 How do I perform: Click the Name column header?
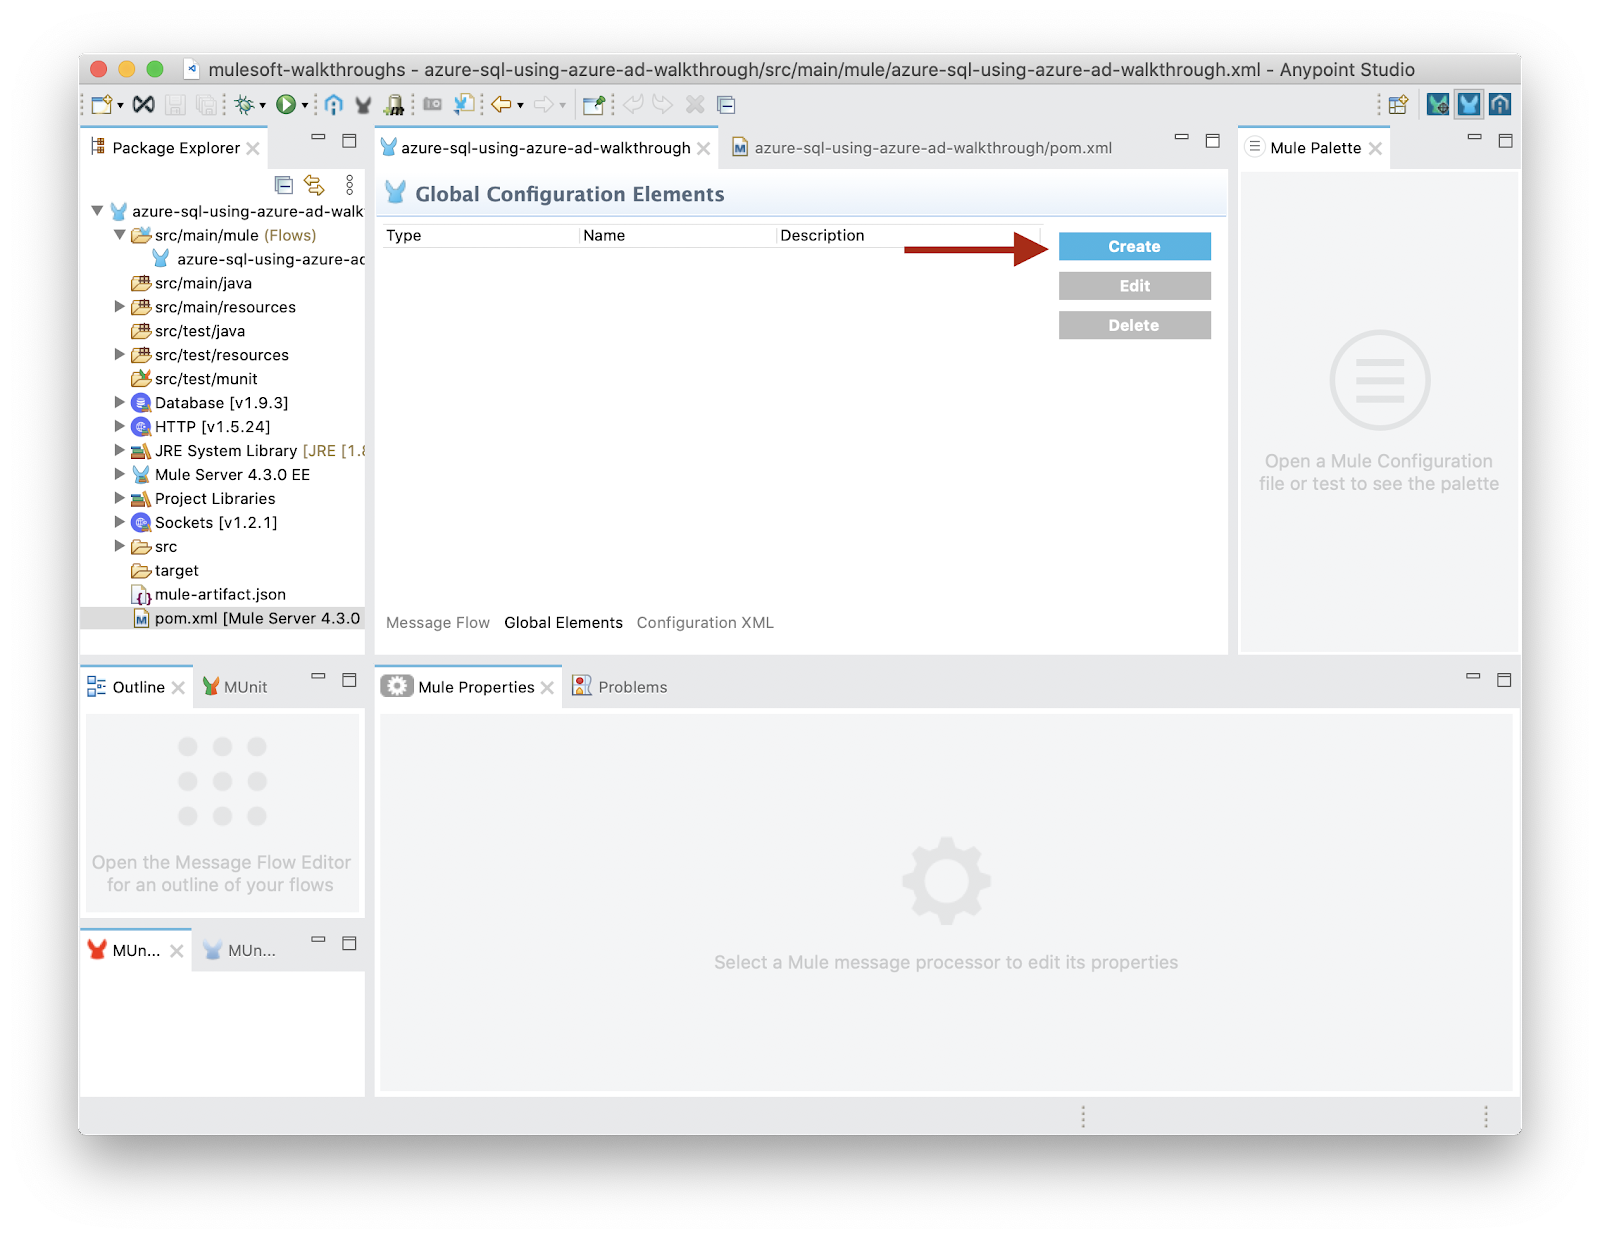point(604,236)
